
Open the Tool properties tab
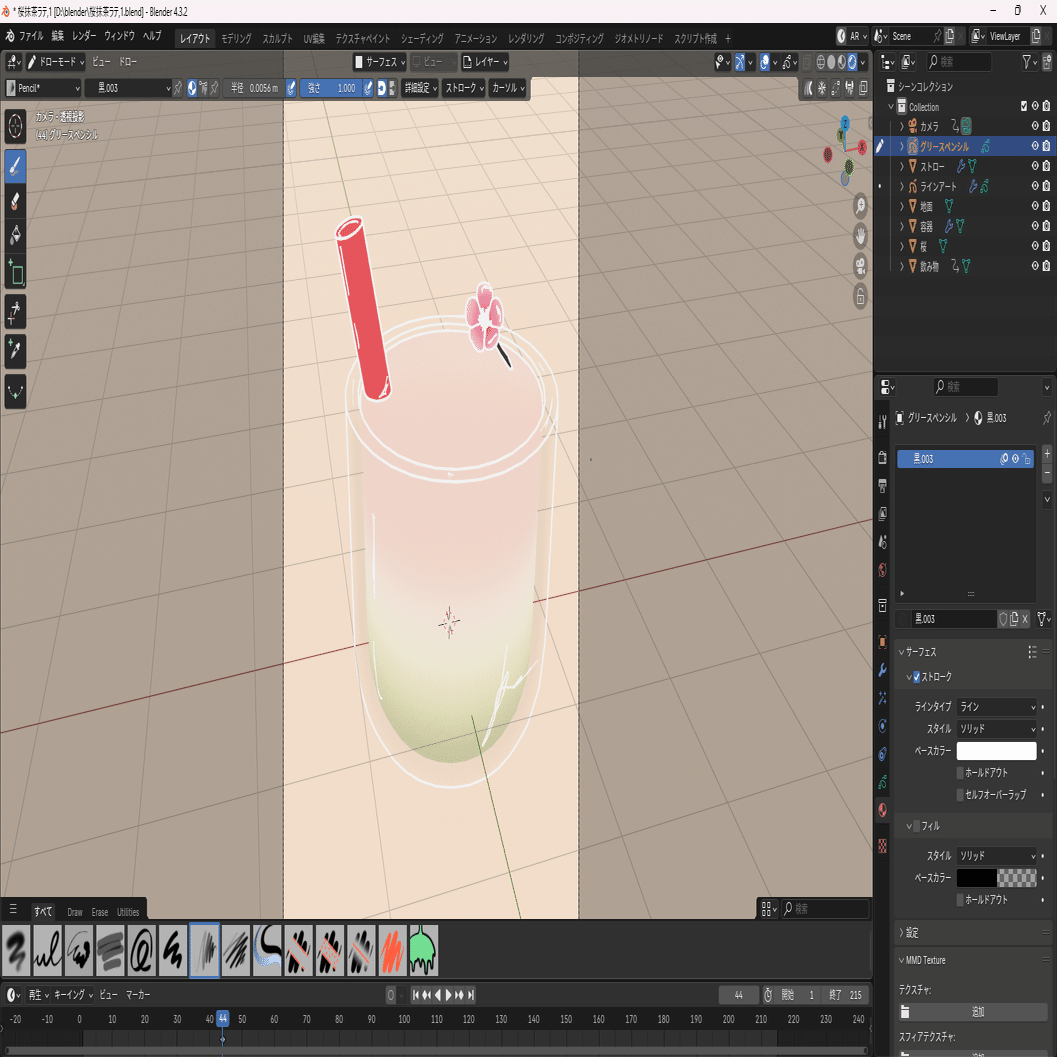coord(882,422)
